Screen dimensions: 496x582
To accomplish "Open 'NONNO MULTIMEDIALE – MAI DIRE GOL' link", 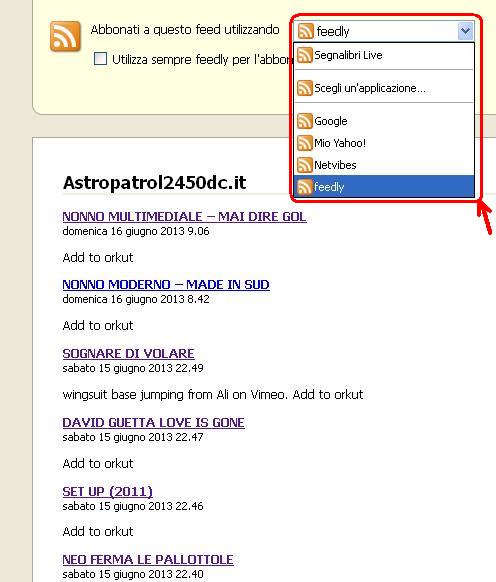I will pos(185,216).
